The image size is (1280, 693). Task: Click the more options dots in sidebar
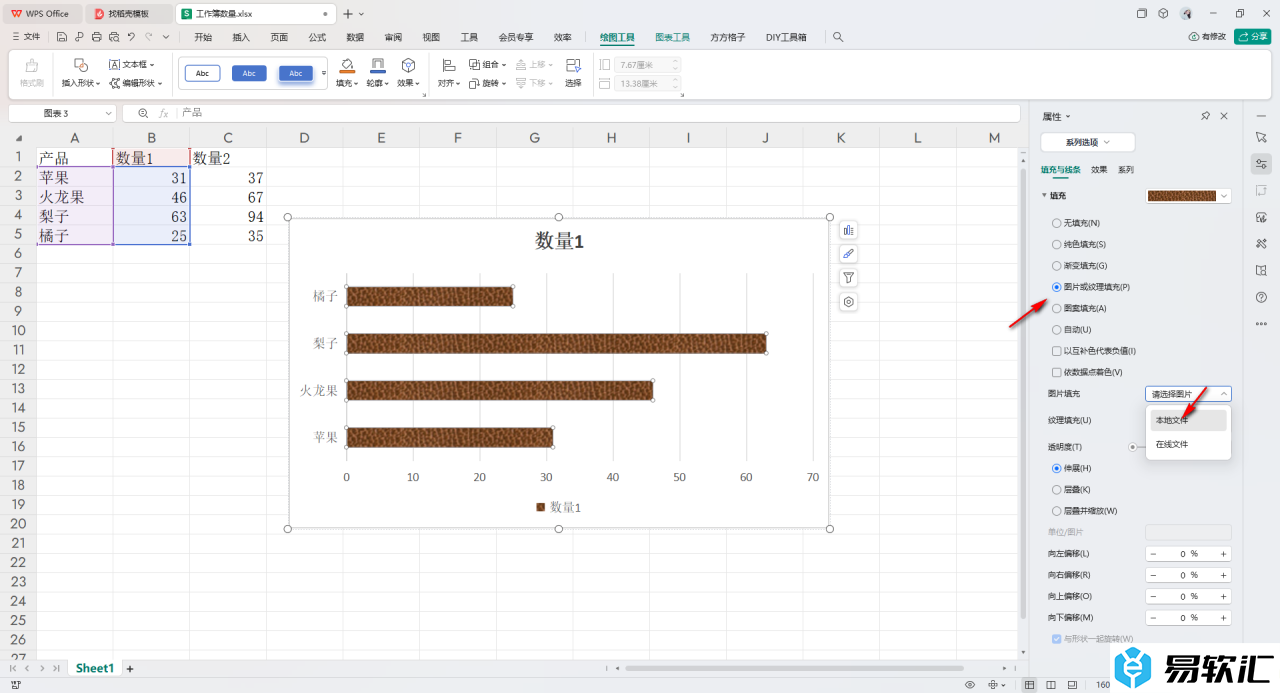pyautogui.click(x=1261, y=323)
